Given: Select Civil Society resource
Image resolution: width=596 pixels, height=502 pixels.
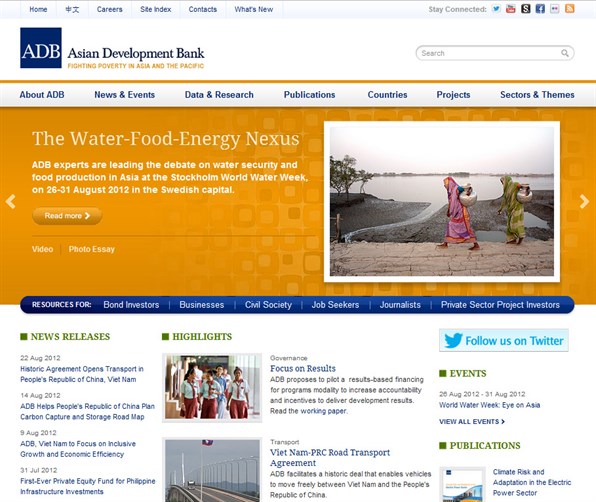Looking at the screenshot, I should [268, 305].
